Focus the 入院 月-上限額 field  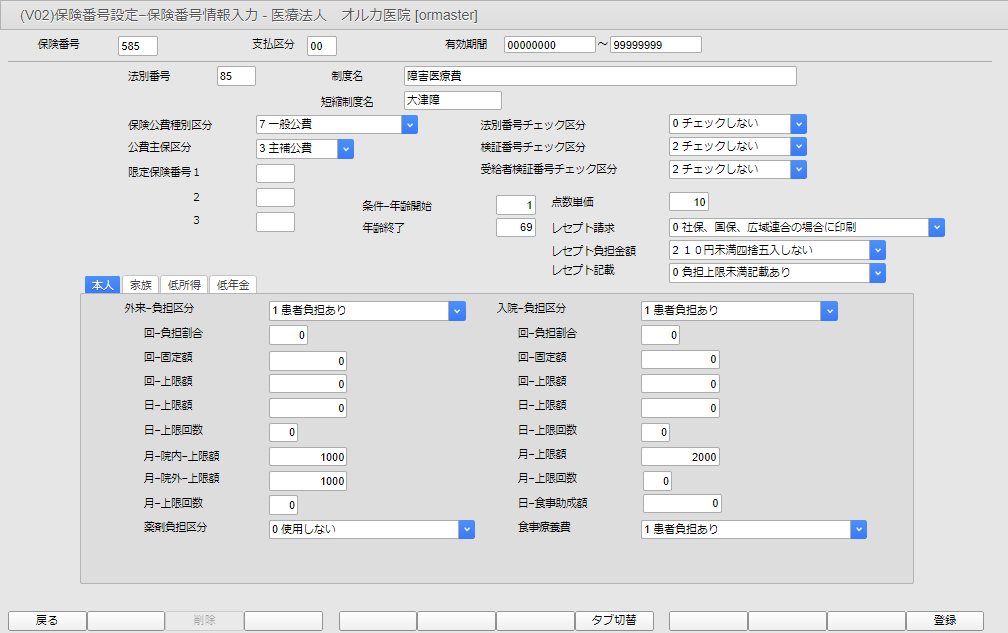(x=679, y=457)
